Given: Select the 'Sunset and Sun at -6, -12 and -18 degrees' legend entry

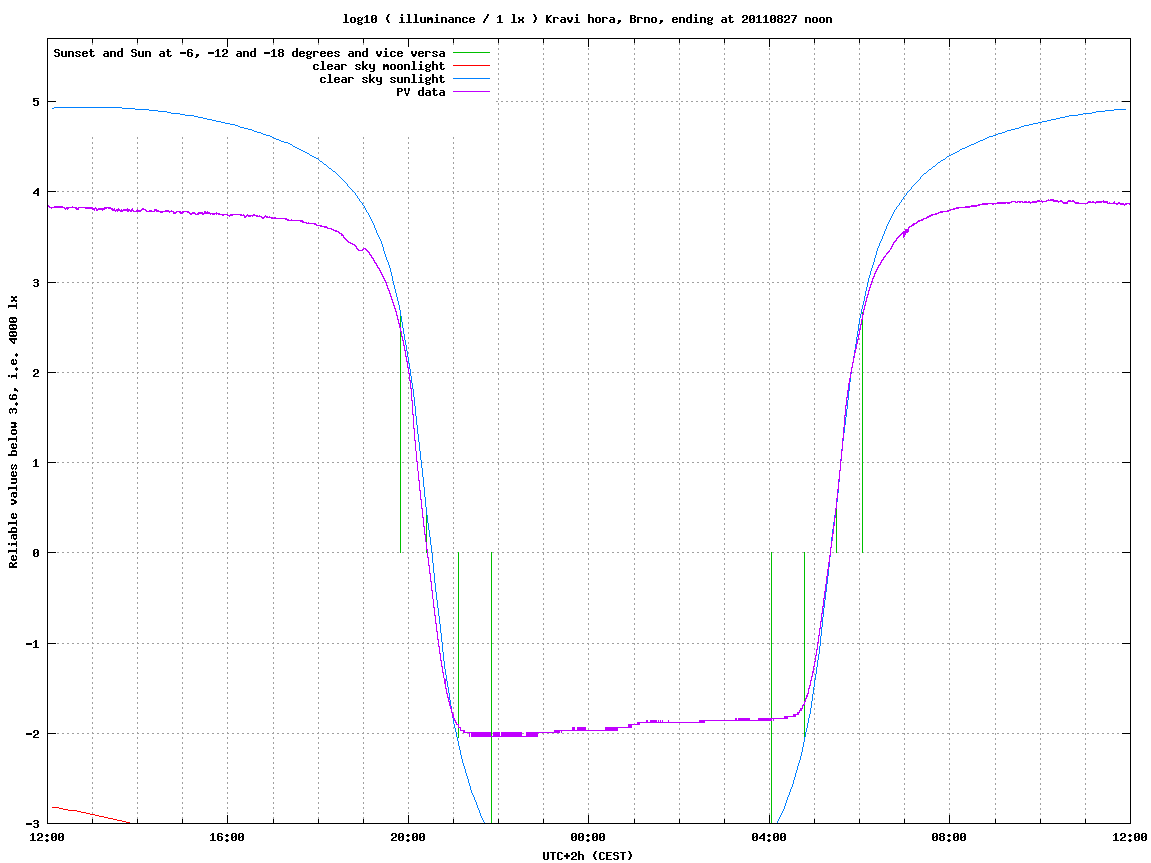Looking at the screenshot, I should click(250, 53).
